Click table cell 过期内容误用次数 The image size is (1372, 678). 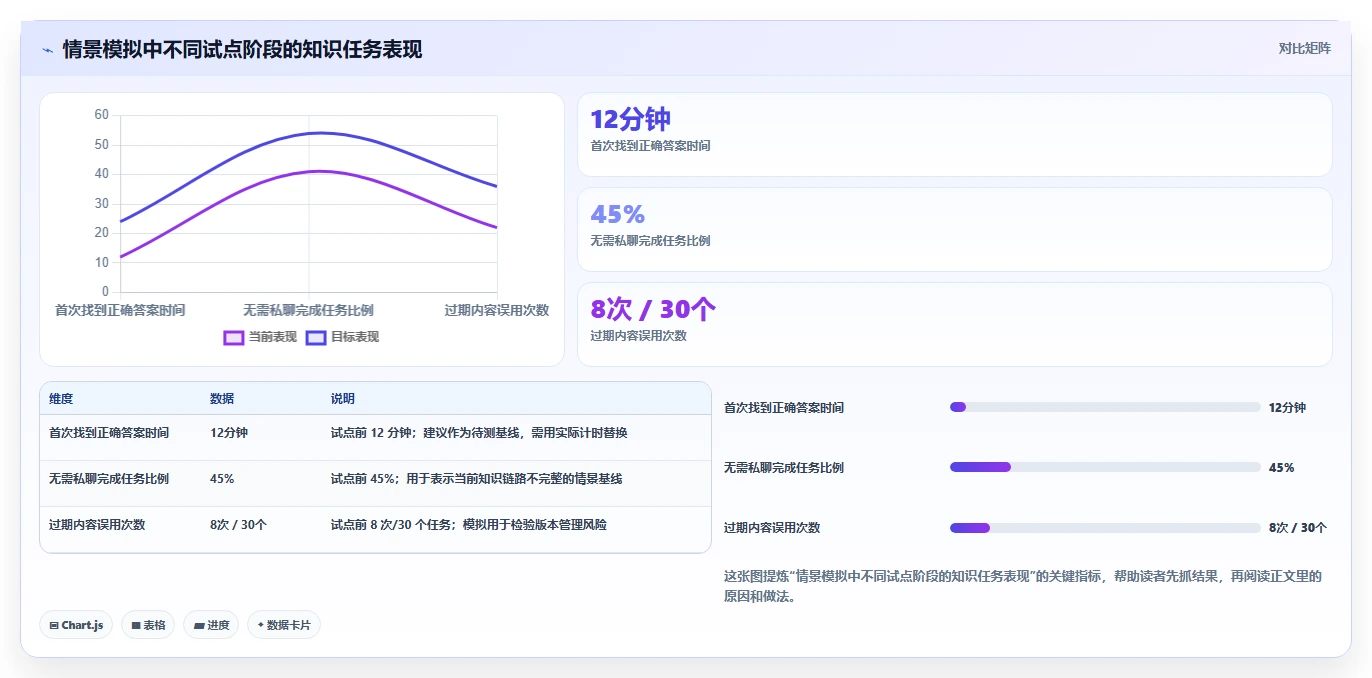[97, 525]
